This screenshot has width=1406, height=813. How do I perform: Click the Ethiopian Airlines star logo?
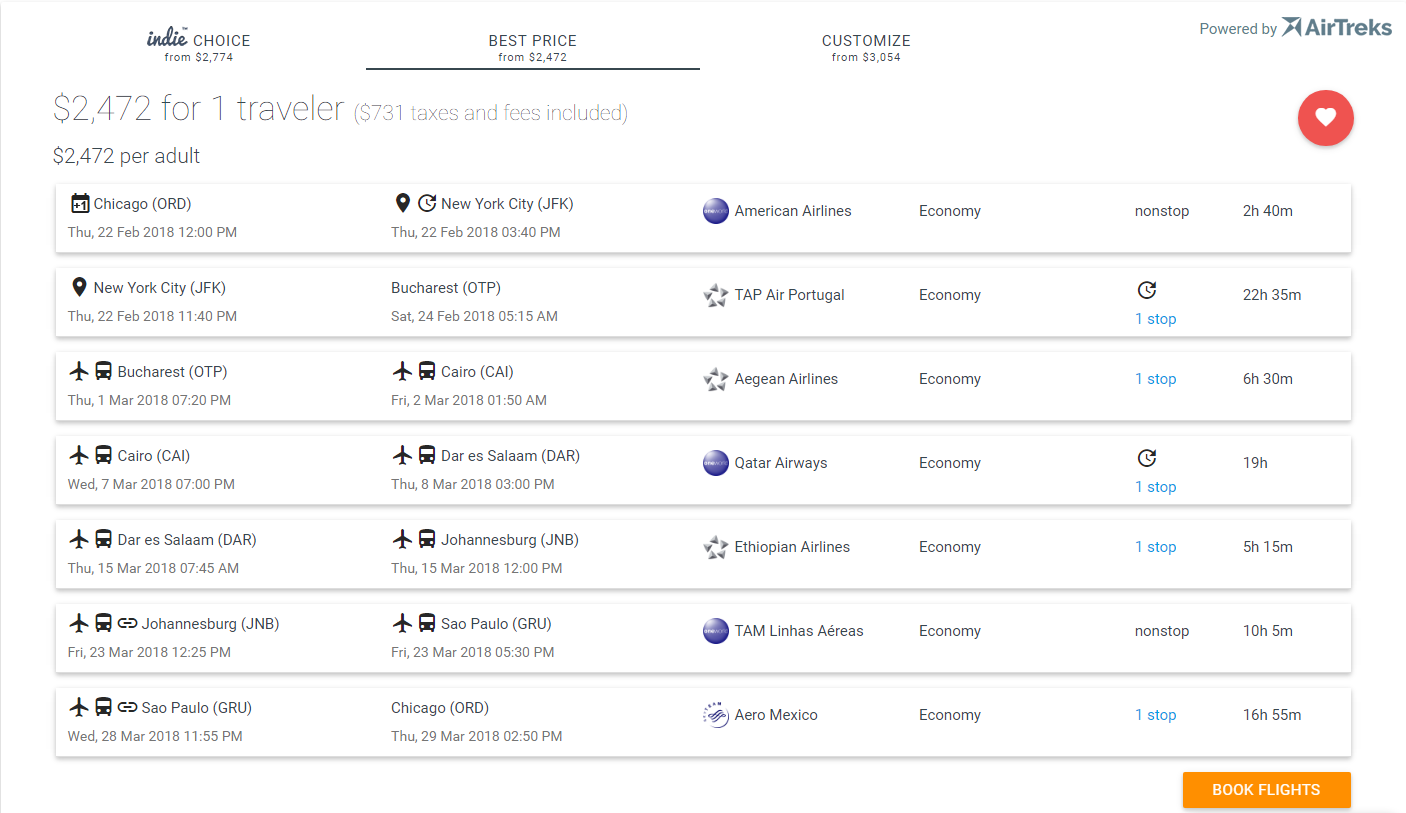716,547
